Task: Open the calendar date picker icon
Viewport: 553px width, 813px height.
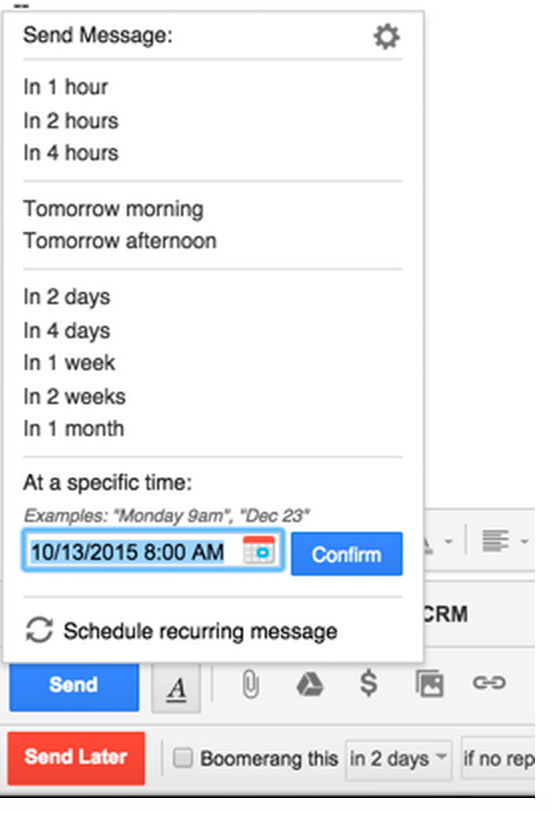Action: tap(259, 551)
